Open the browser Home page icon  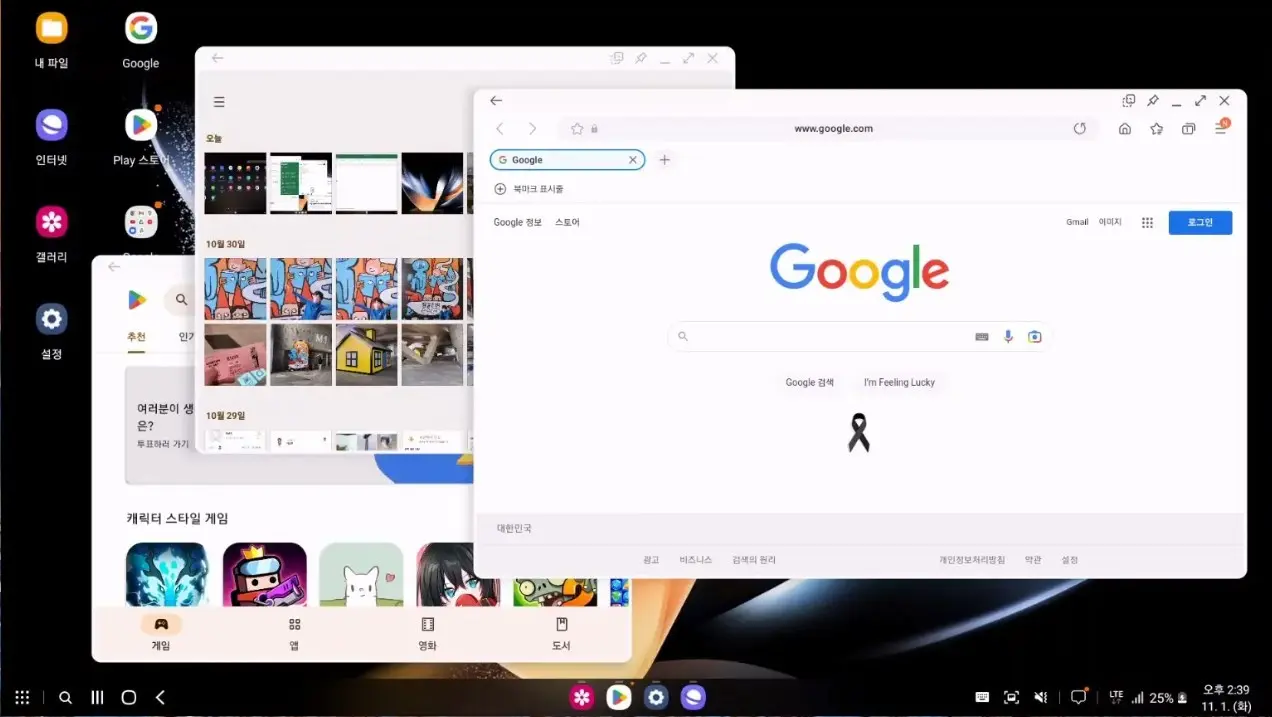point(1125,129)
